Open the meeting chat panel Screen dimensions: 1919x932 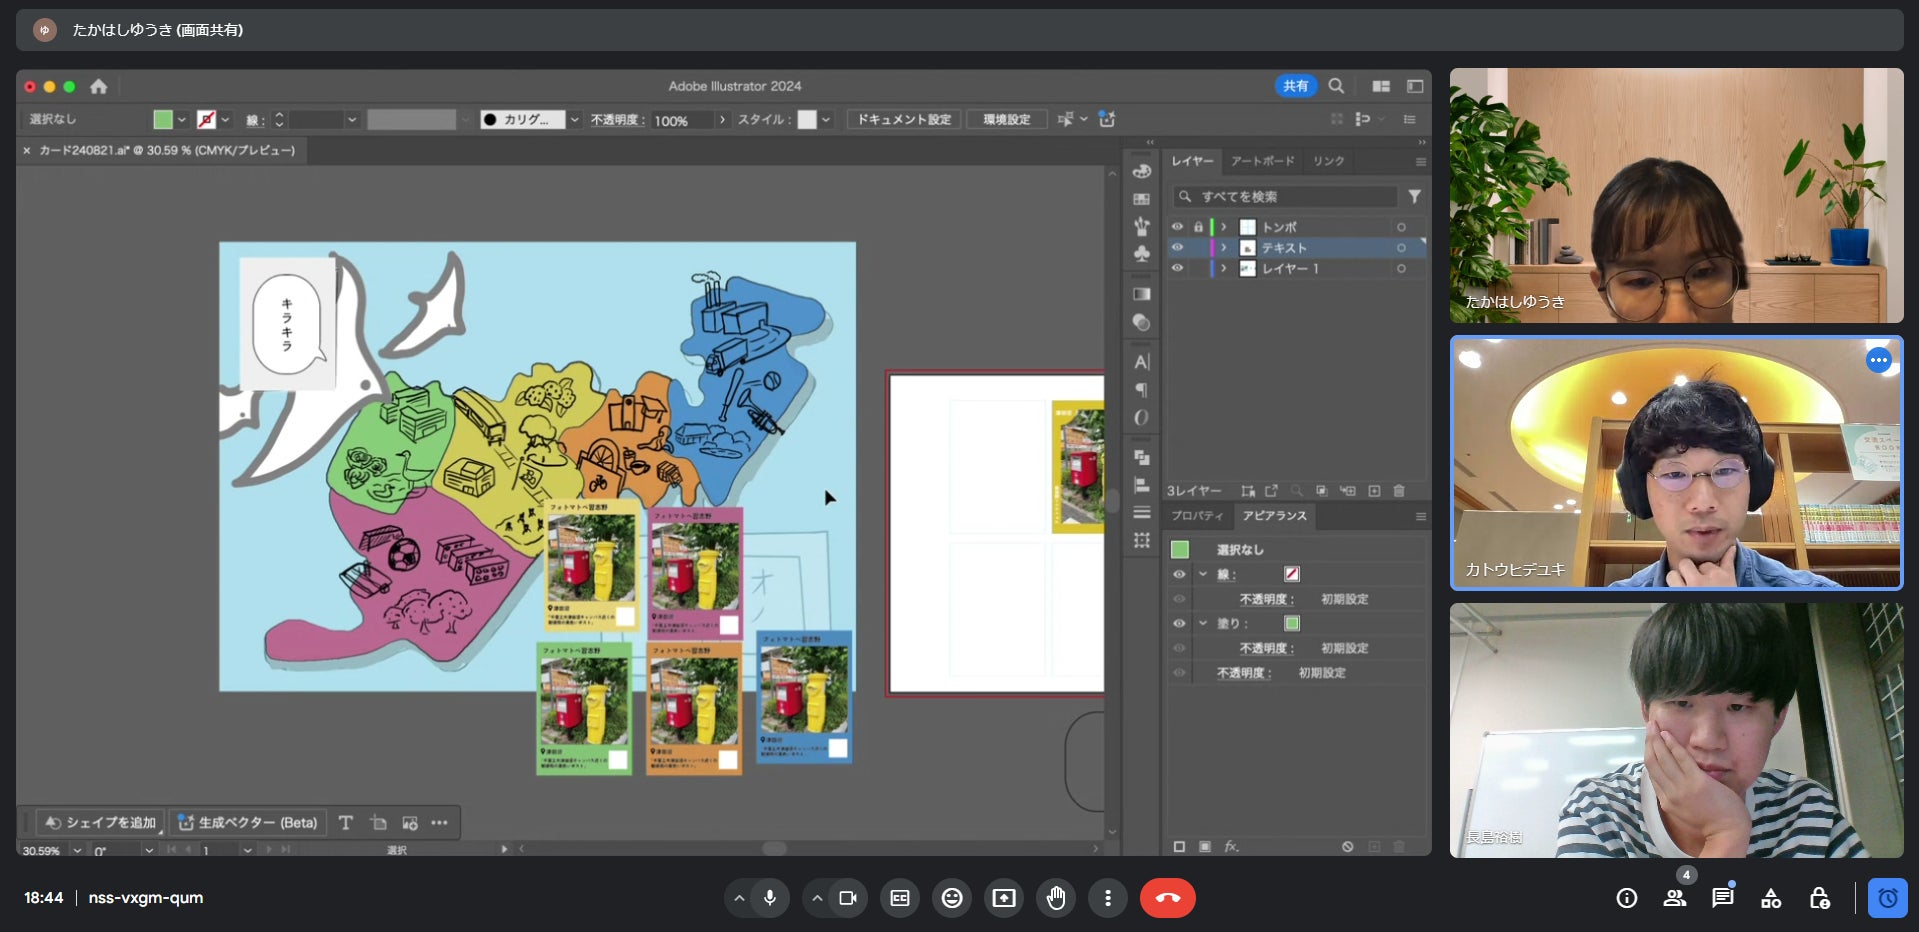(x=1722, y=898)
